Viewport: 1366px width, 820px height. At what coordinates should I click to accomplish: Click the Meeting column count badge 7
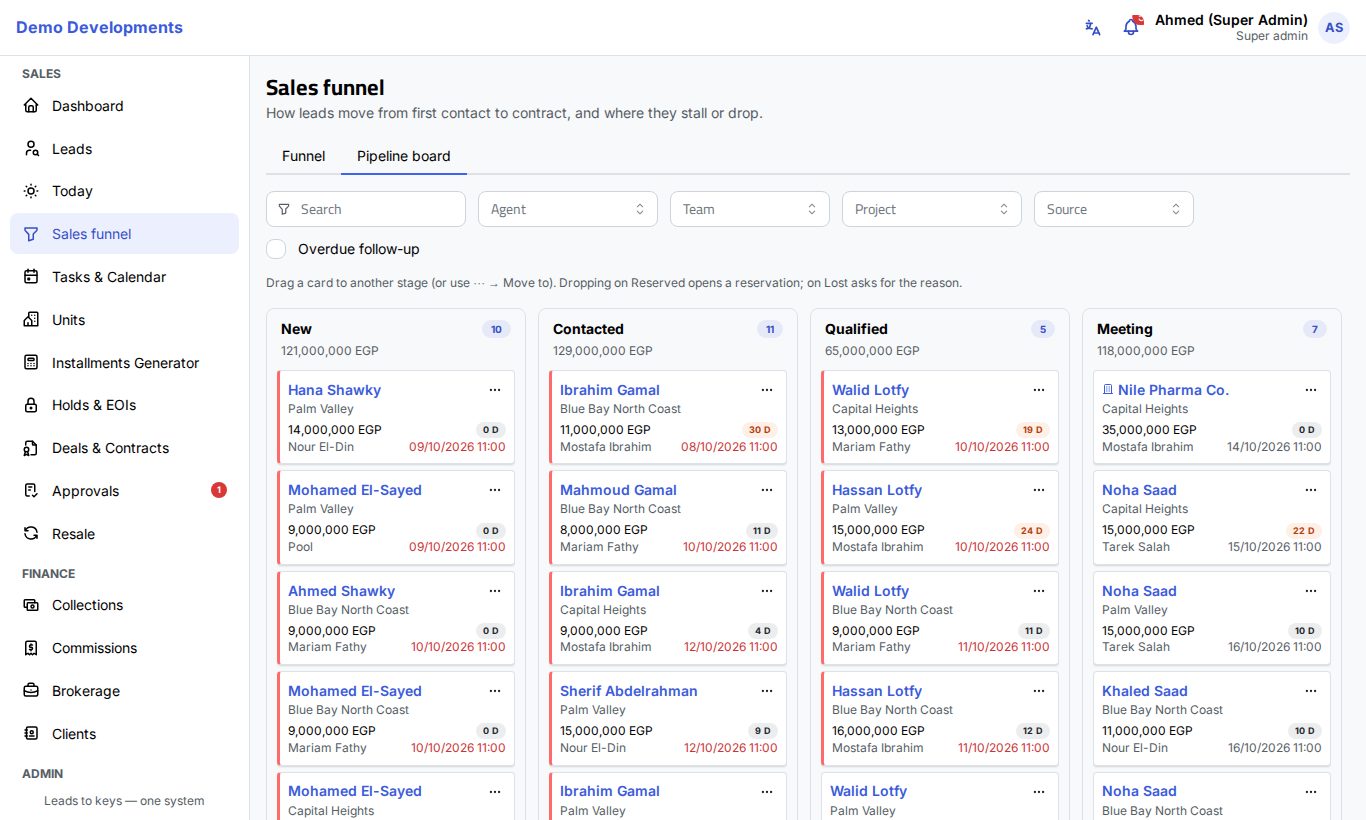(1316, 329)
